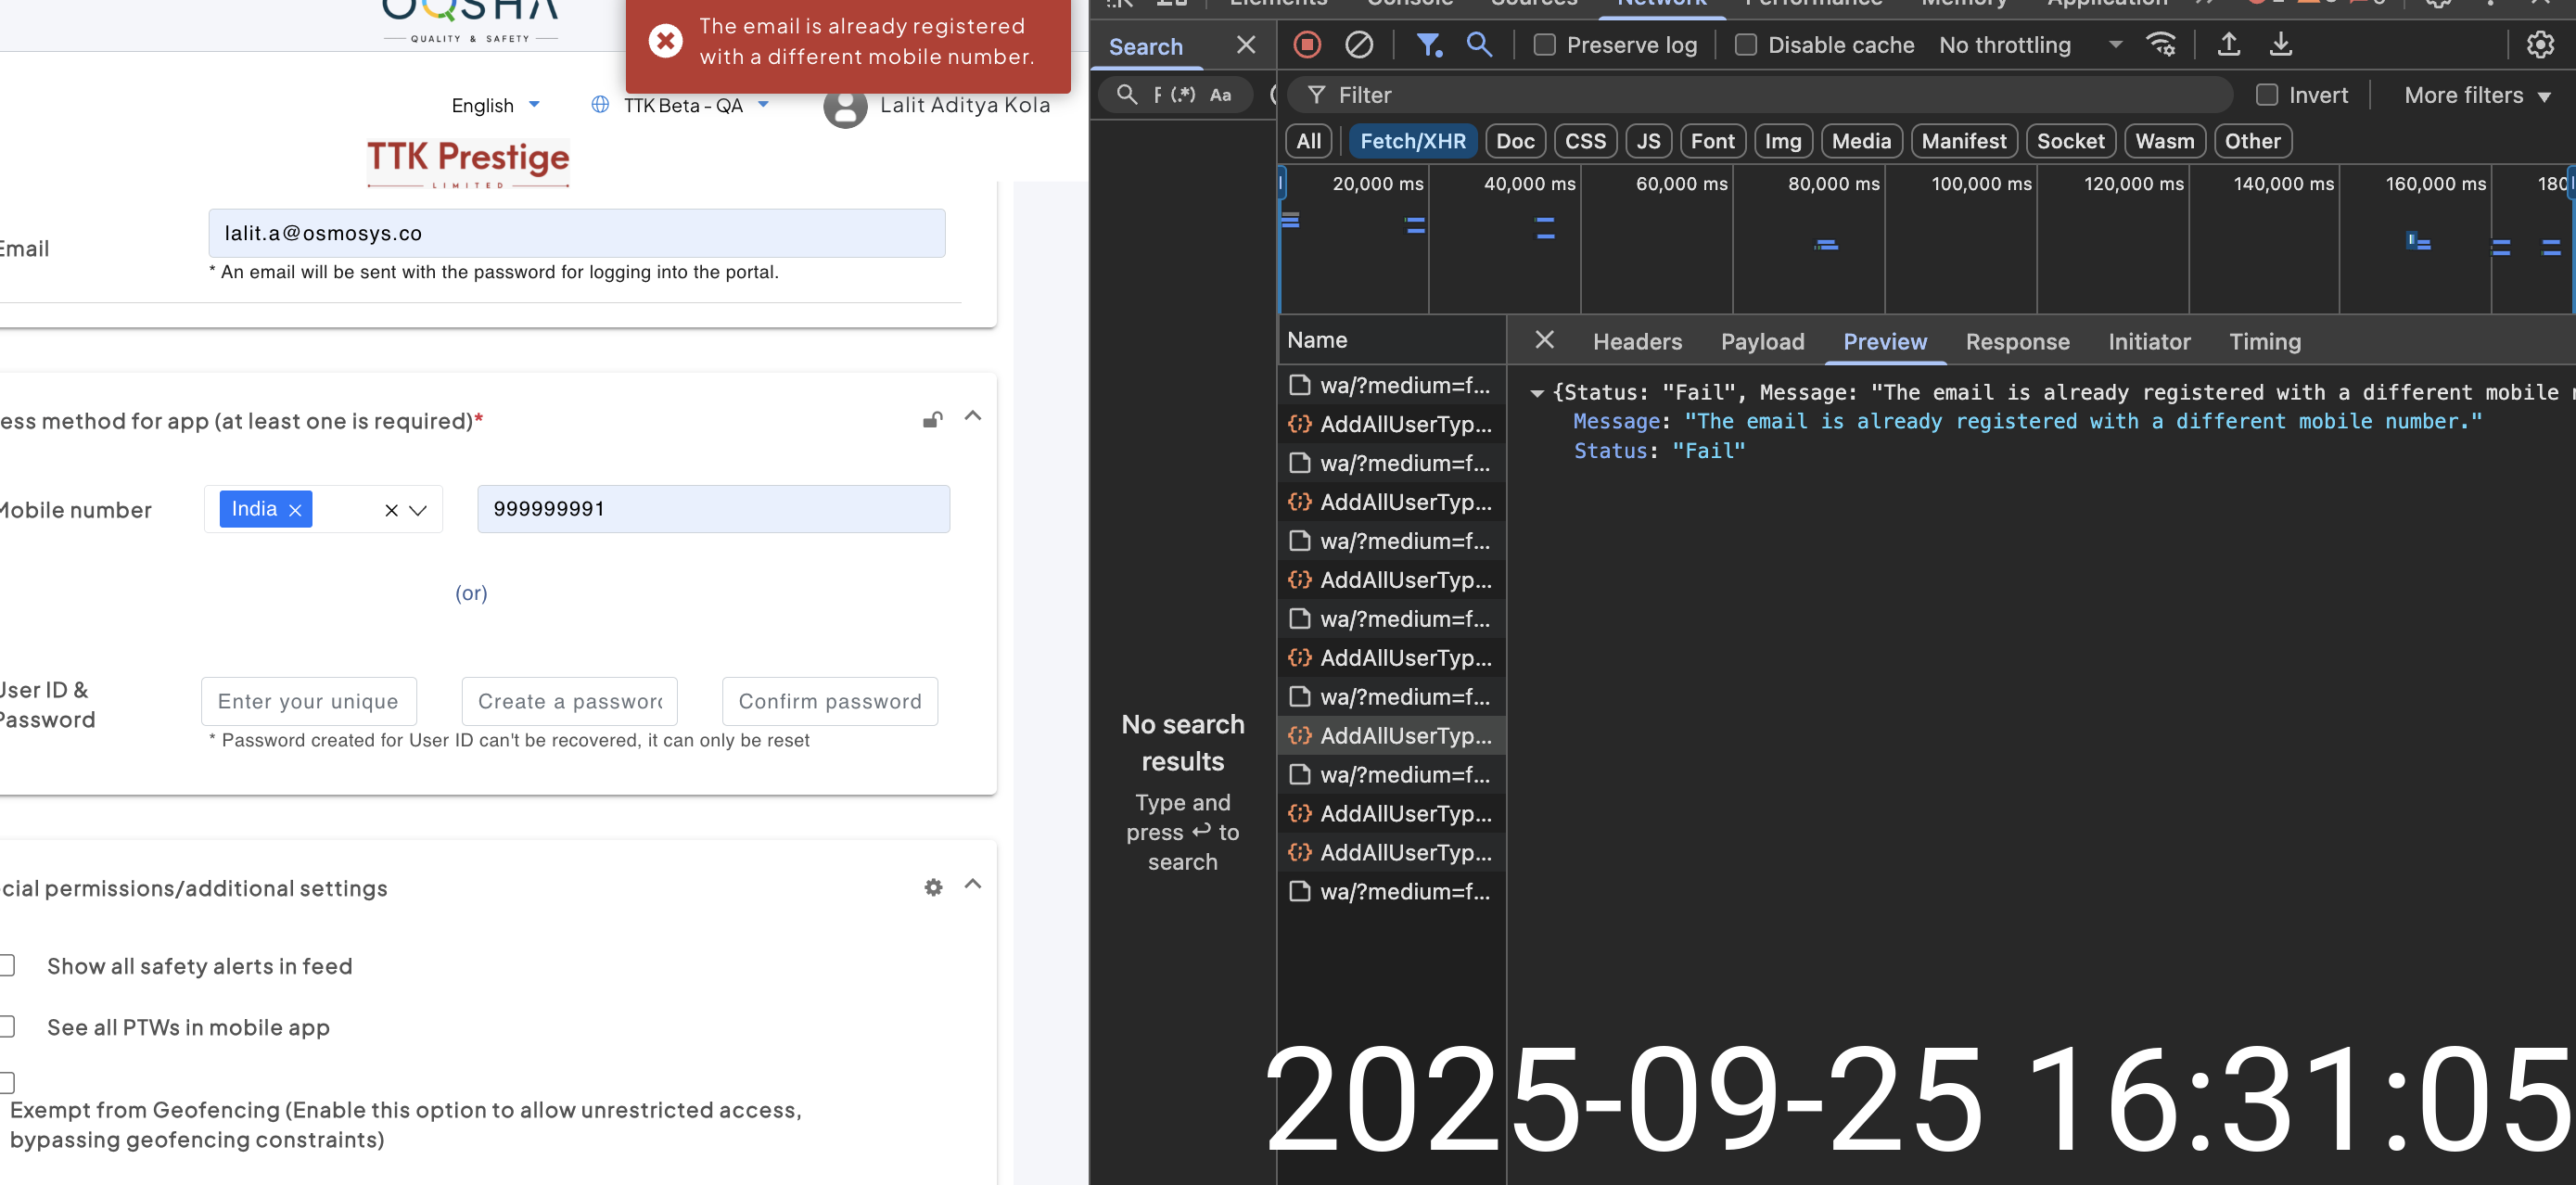Viewport: 2576px width, 1185px height.
Task: Switch to the Response tab
Action: (x=2017, y=342)
